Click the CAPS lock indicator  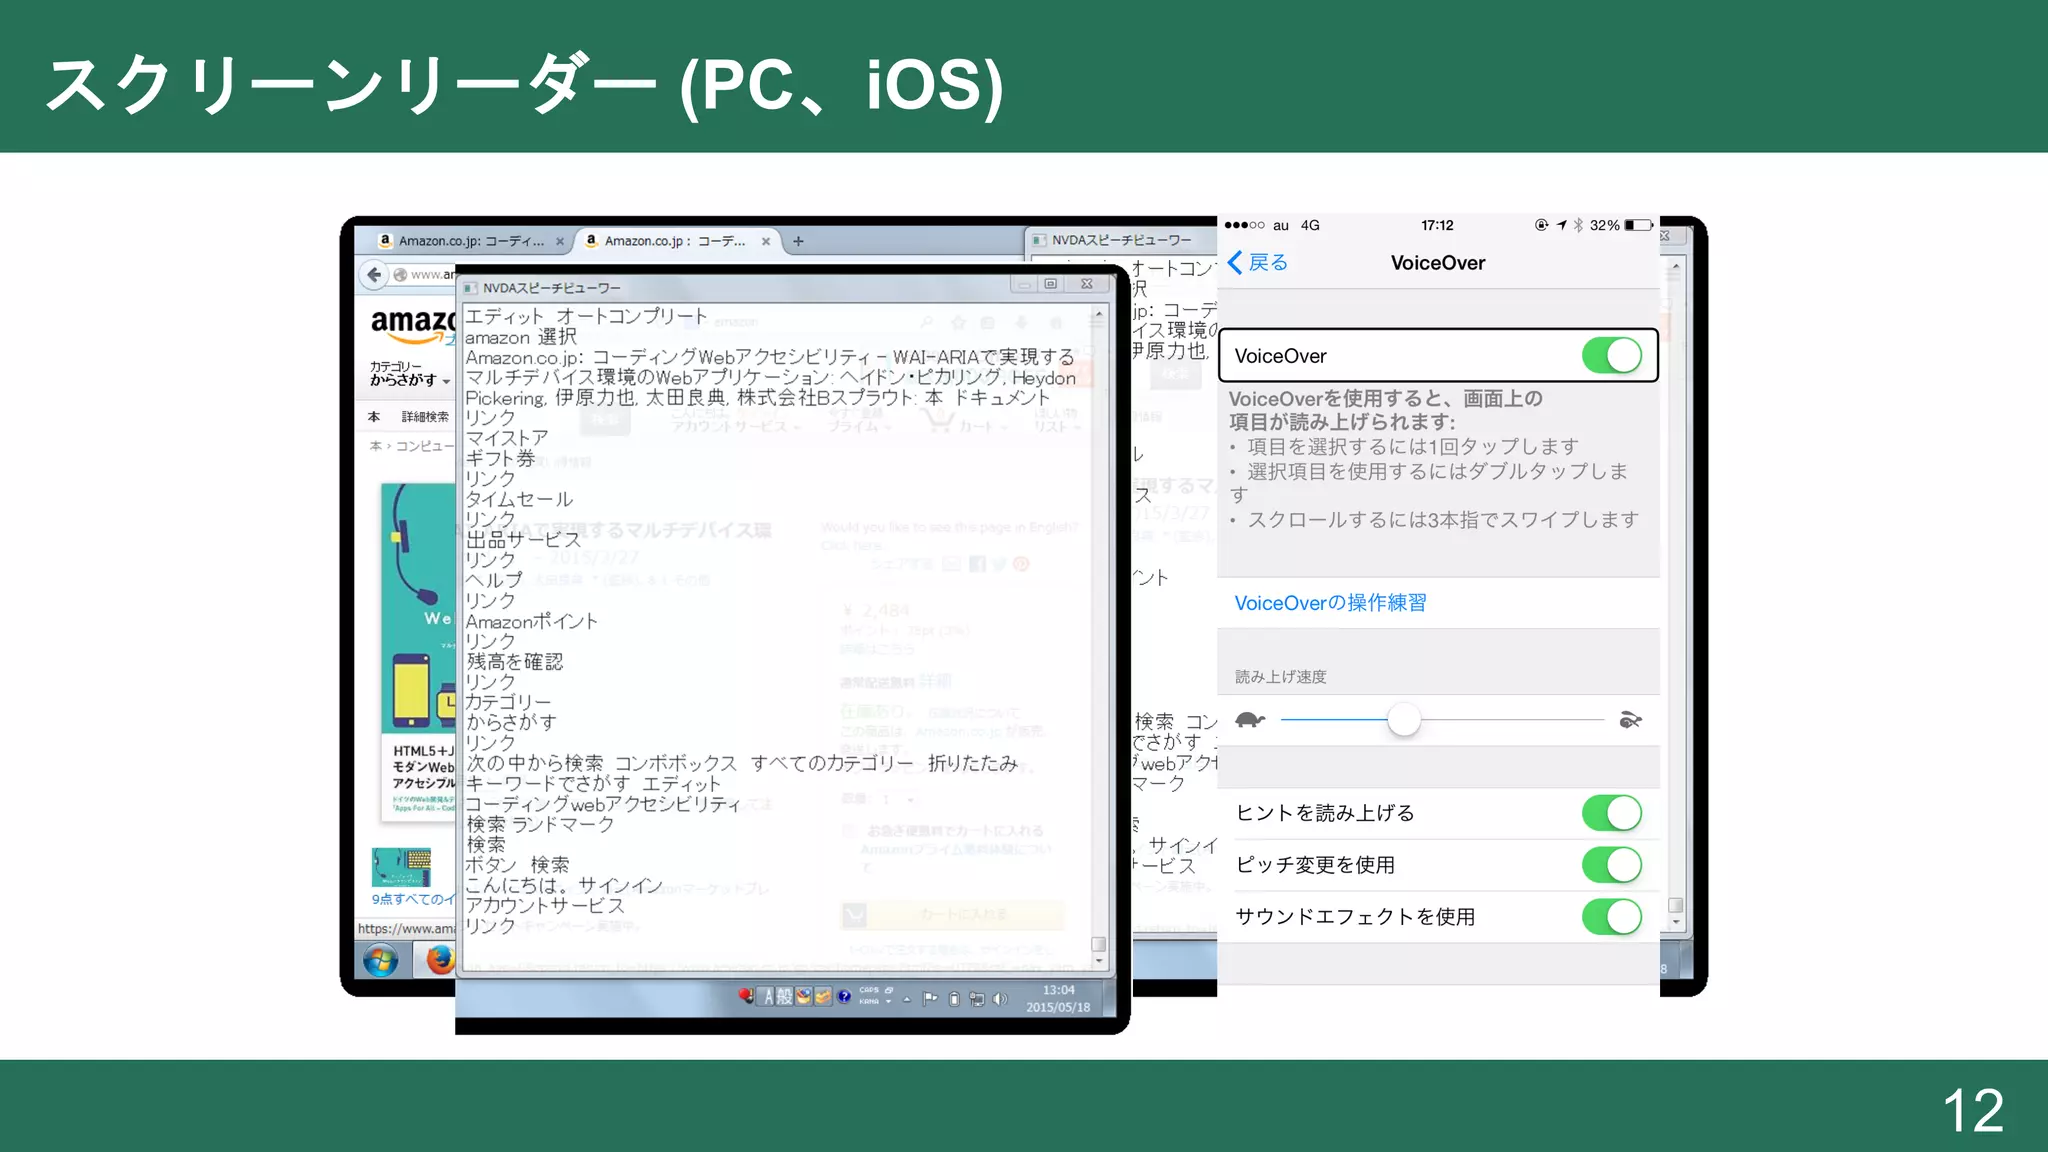tap(869, 990)
